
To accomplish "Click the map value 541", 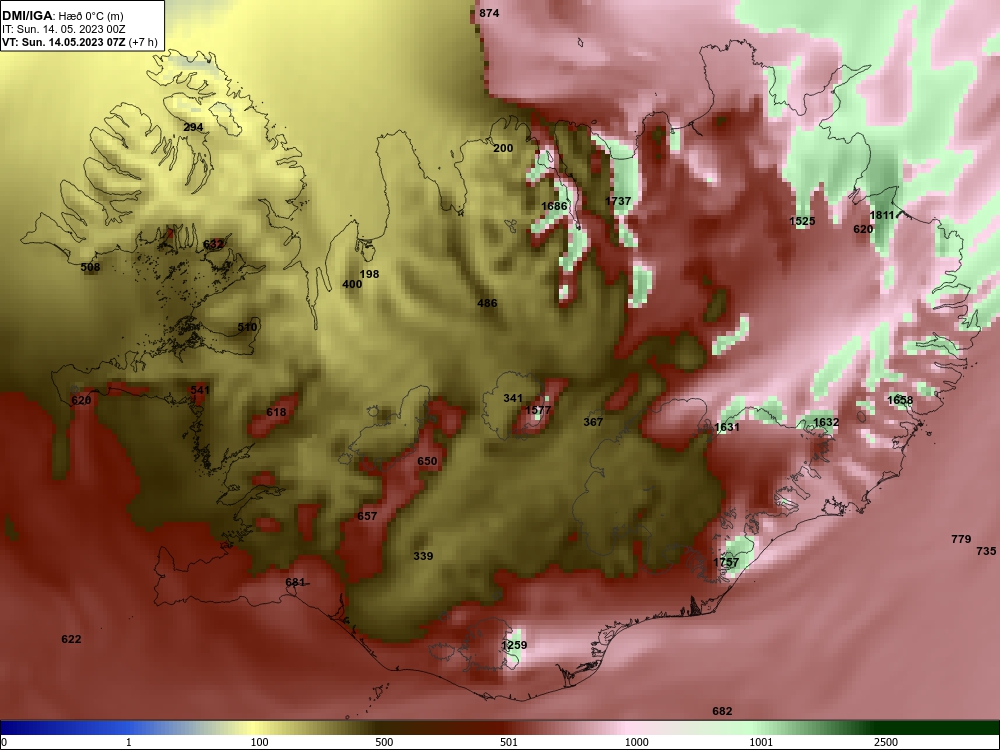I will 200,390.
